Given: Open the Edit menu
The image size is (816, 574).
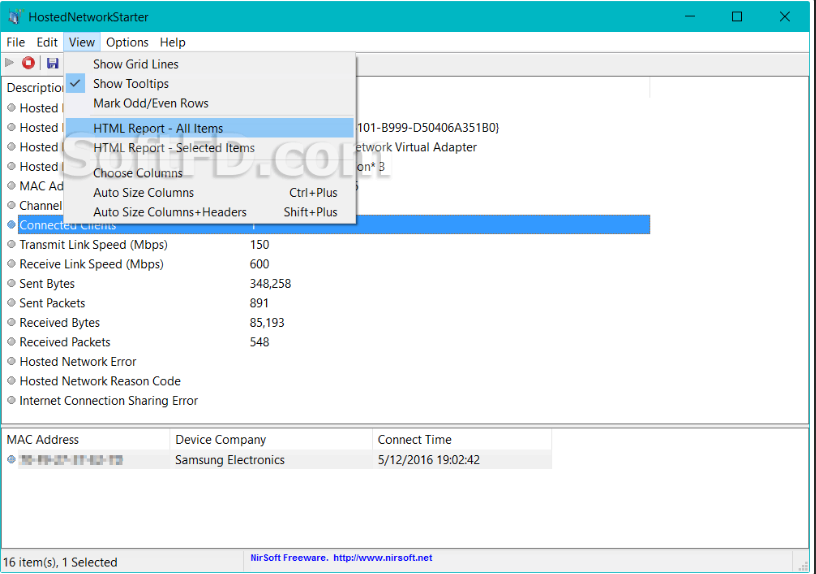Looking at the screenshot, I should (47, 42).
